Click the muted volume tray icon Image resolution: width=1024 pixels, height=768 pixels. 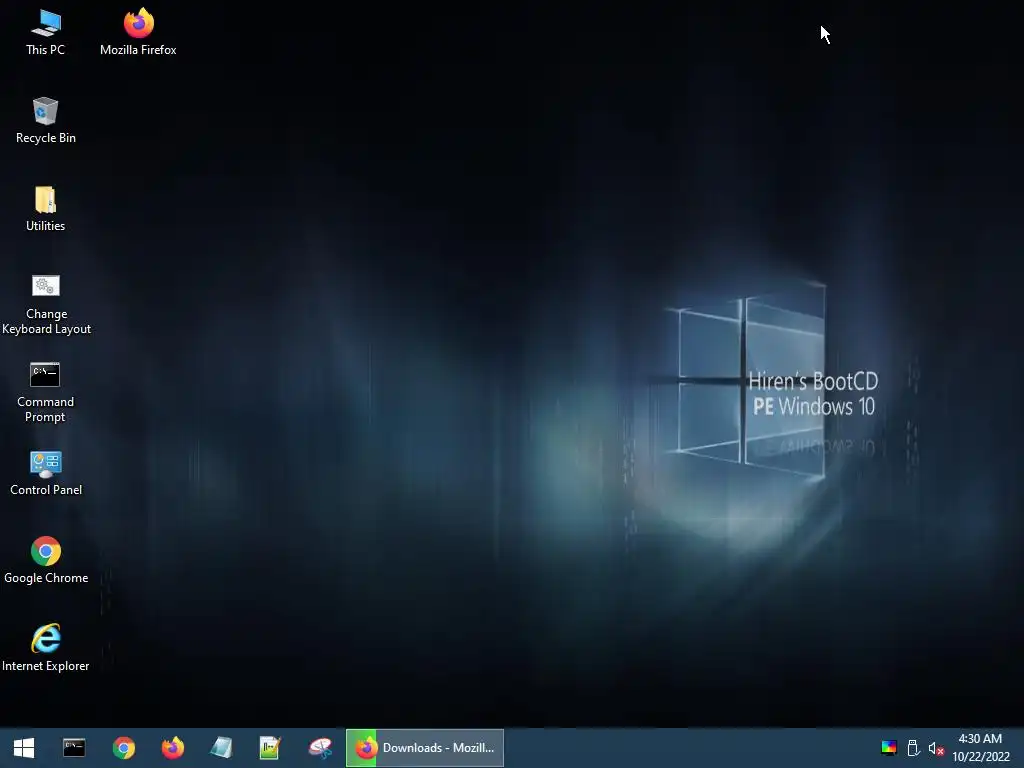coord(936,748)
